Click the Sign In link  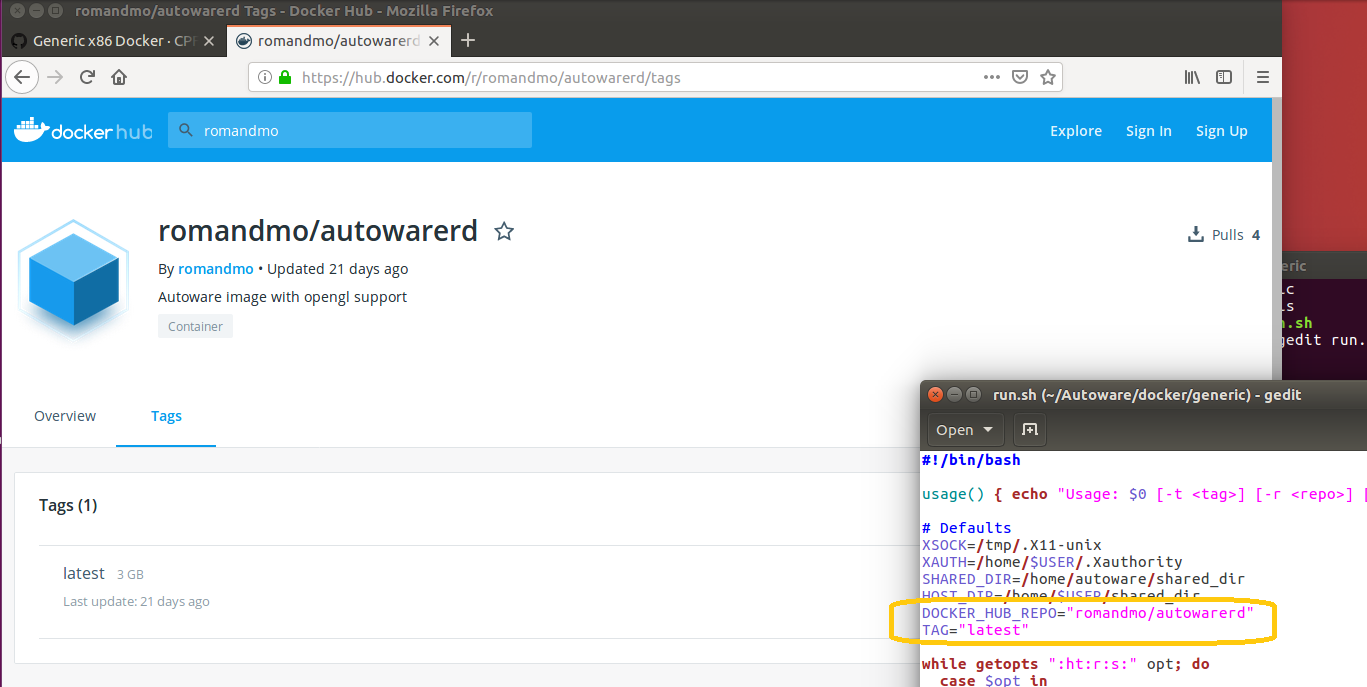pos(1149,131)
